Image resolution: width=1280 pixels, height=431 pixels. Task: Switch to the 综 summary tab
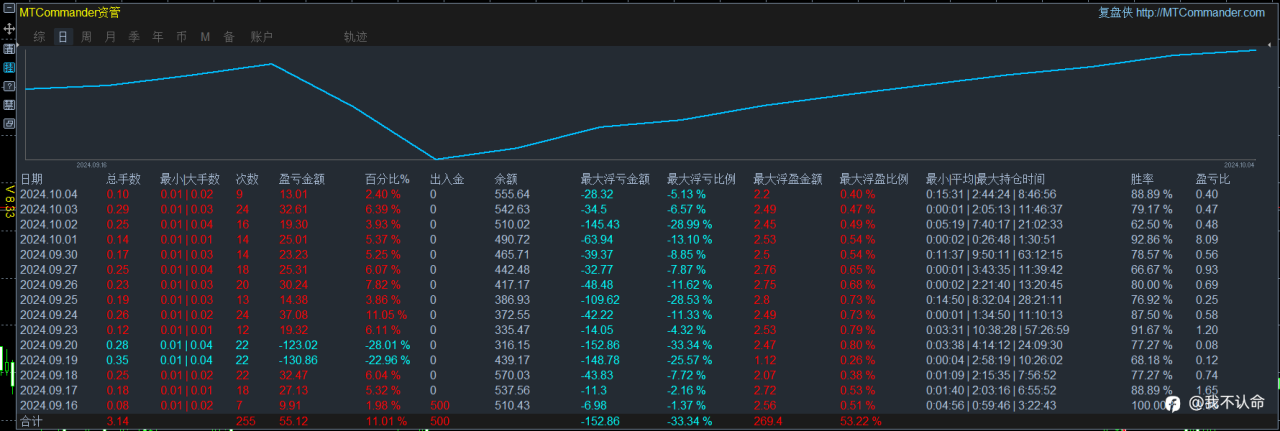pos(39,37)
